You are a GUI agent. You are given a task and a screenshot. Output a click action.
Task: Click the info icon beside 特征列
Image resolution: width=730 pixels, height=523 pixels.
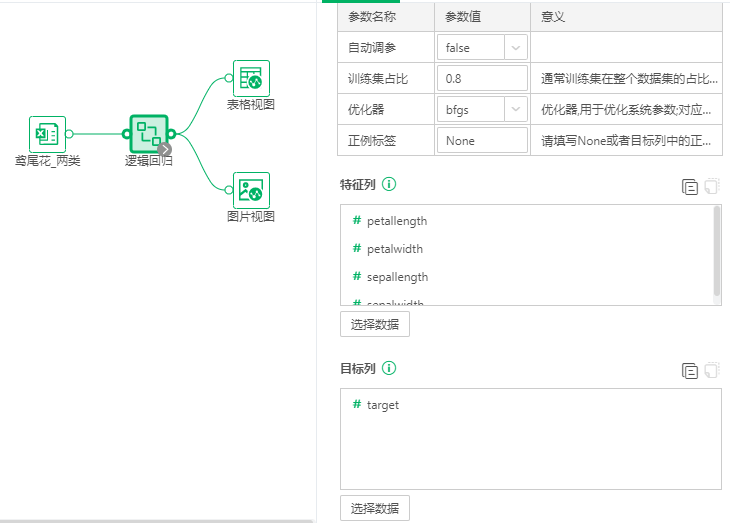pos(389,184)
